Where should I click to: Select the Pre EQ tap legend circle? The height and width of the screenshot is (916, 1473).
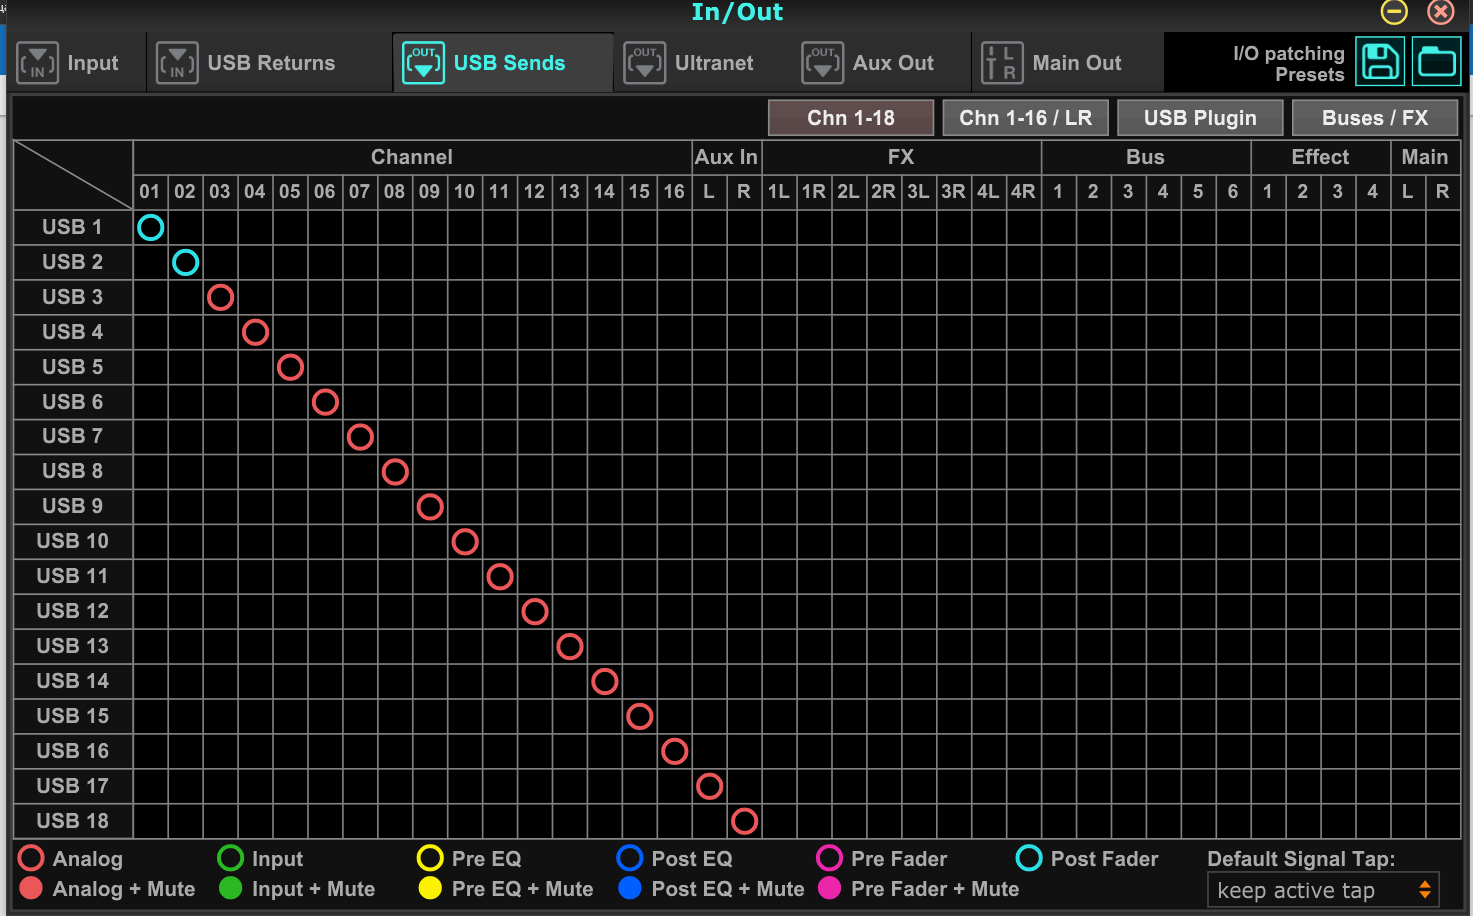pyautogui.click(x=430, y=858)
